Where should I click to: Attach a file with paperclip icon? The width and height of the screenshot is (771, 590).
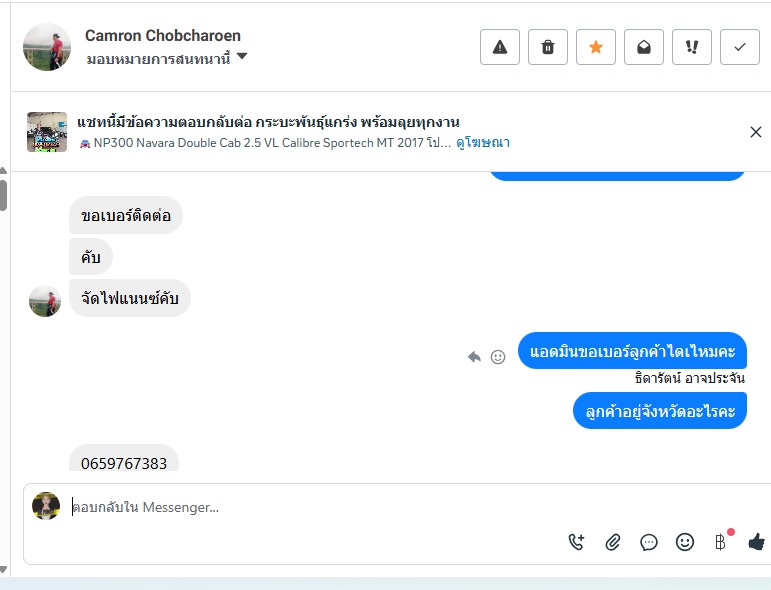point(613,542)
